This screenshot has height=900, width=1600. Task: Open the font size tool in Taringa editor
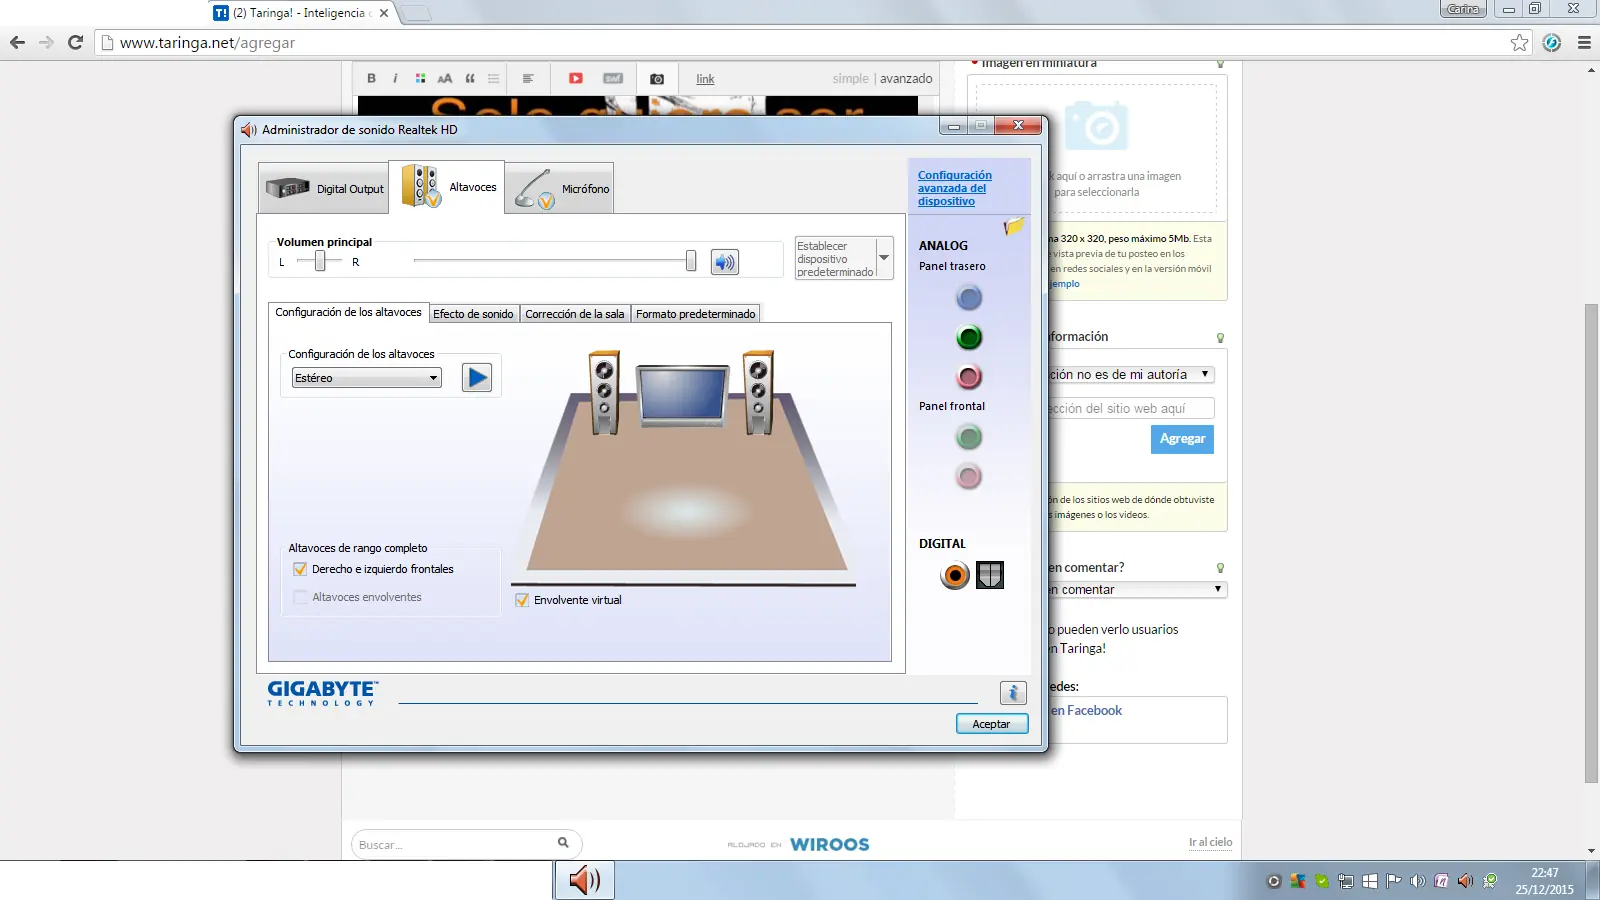tap(445, 78)
